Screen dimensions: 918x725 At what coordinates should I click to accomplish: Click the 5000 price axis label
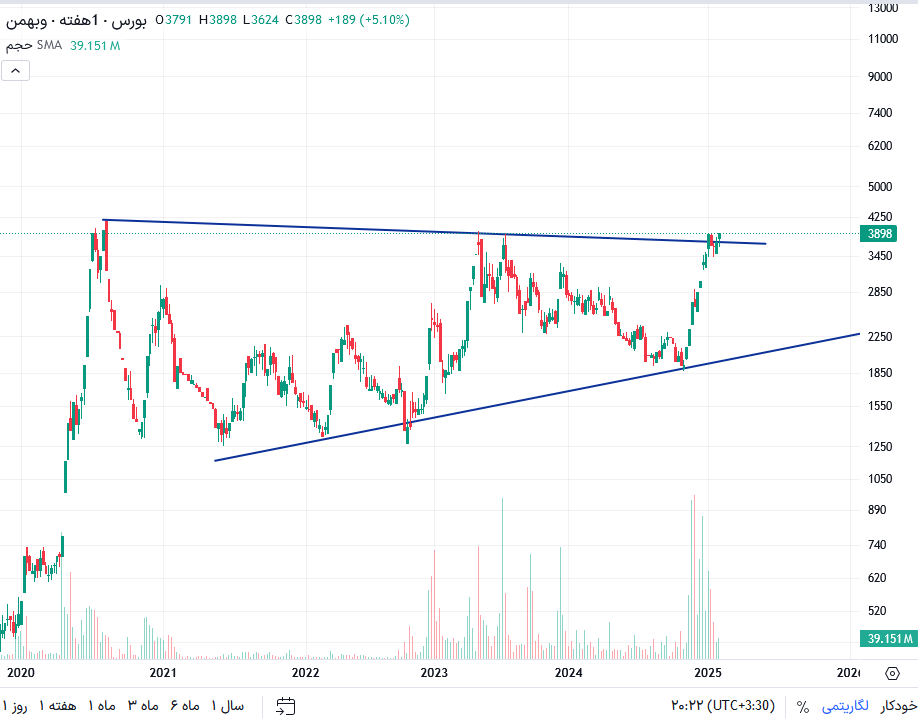[880, 187]
